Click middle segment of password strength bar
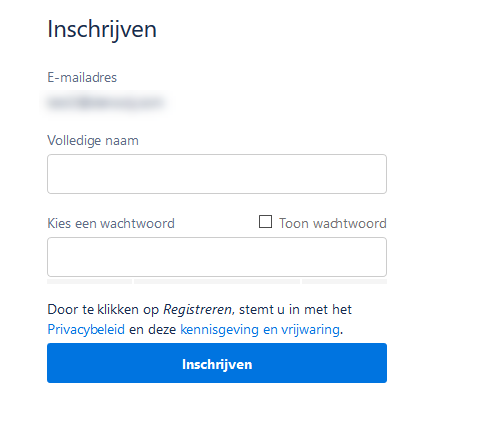The image size is (477, 430). 217,282
